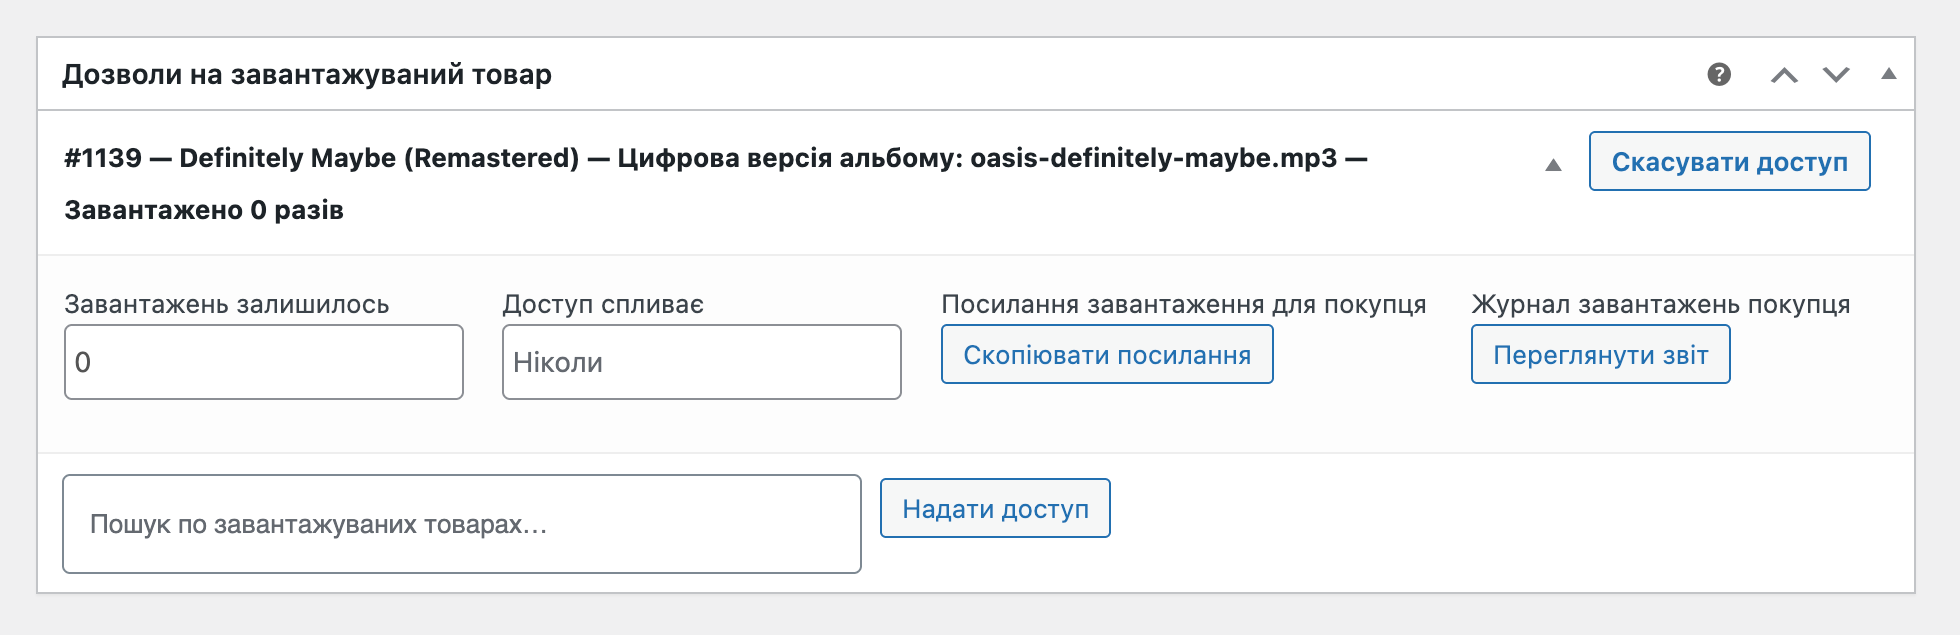1960x635 pixels.
Task: Open report with Переглянути звіт
Action: point(1600,354)
